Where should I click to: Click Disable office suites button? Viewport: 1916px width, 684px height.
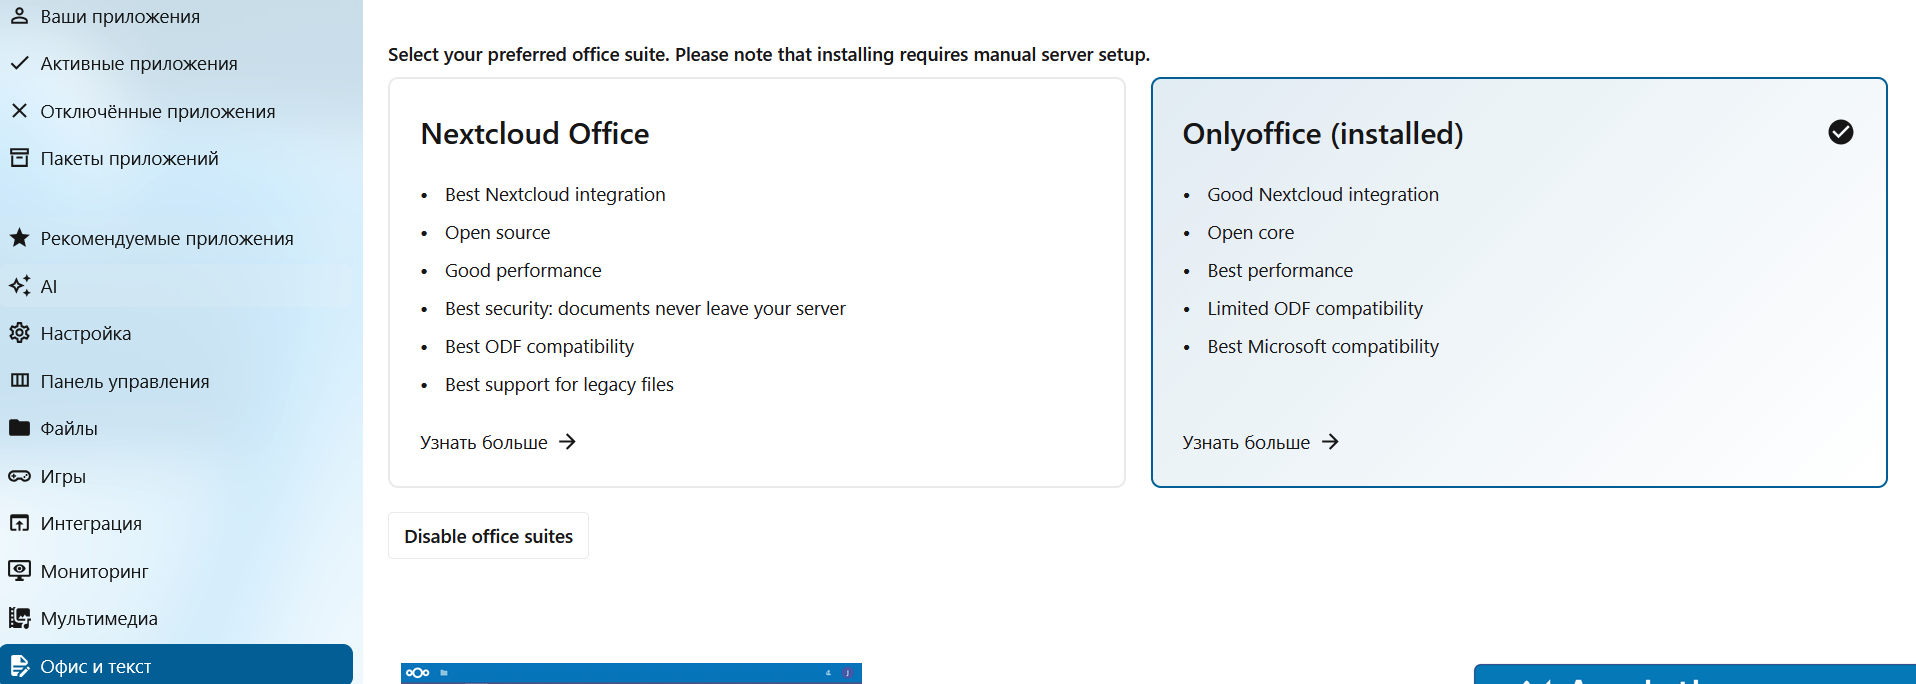pyautogui.click(x=488, y=536)
